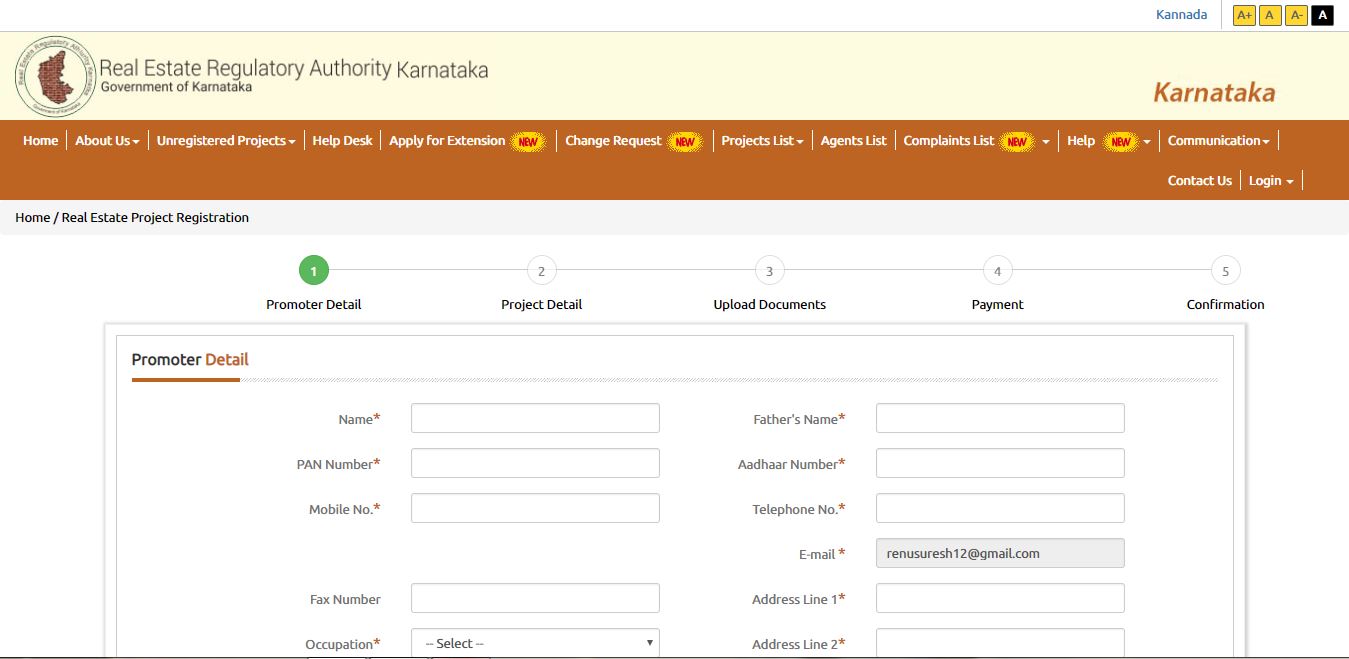The width and height of the screenshot is (1349, 659).
Task: Click the PAN Number input field
Action: point(534,462)
